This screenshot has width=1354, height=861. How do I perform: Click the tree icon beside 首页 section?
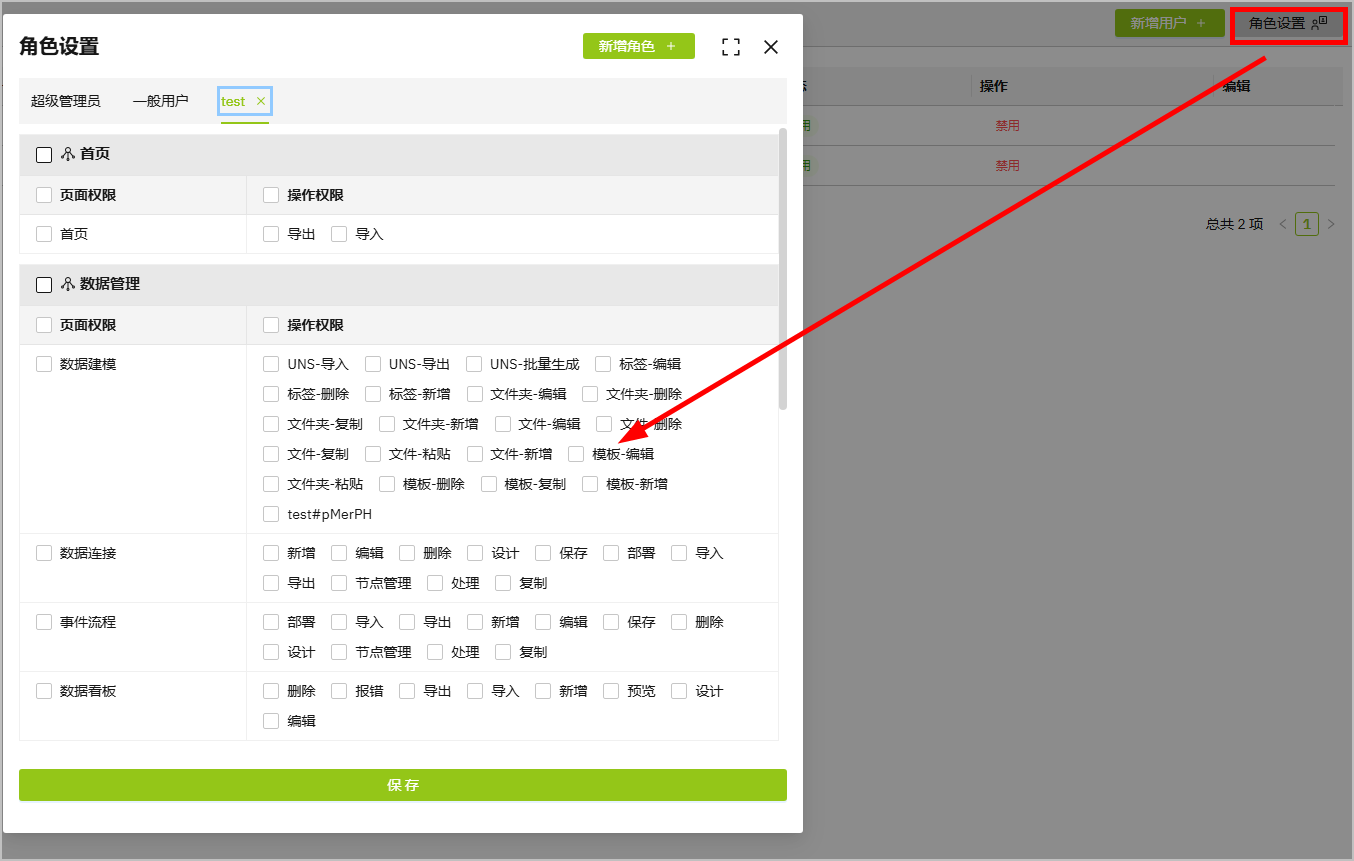click(x=68, y=154)
